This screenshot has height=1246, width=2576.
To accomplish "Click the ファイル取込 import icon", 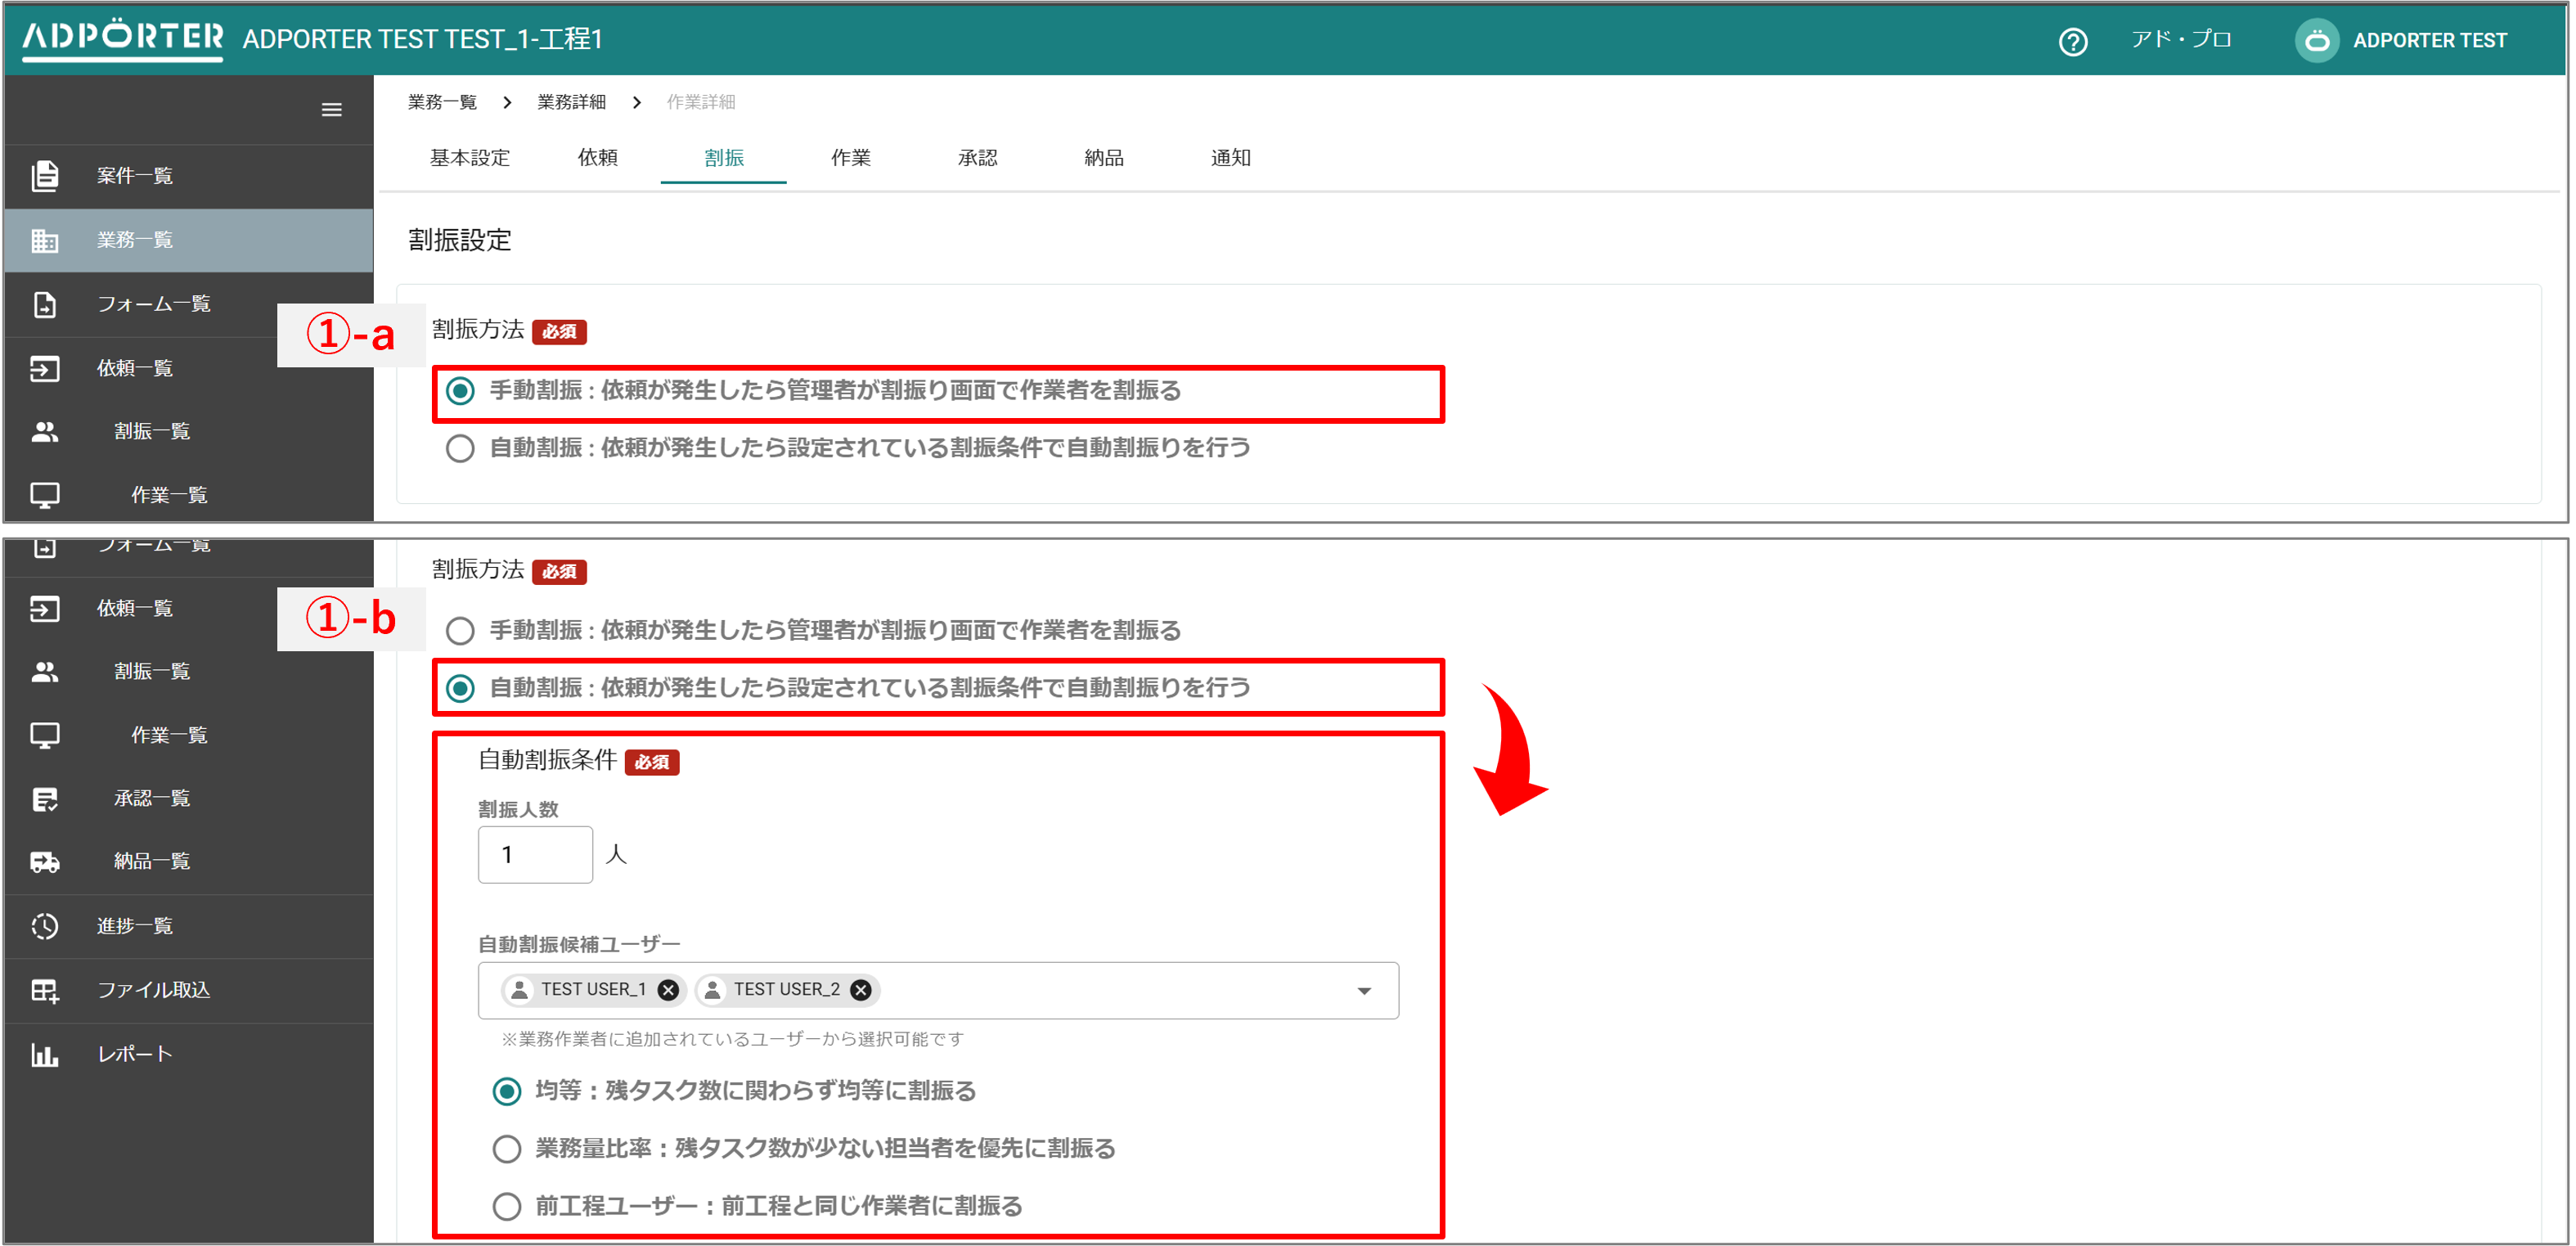I will point(45,990).
